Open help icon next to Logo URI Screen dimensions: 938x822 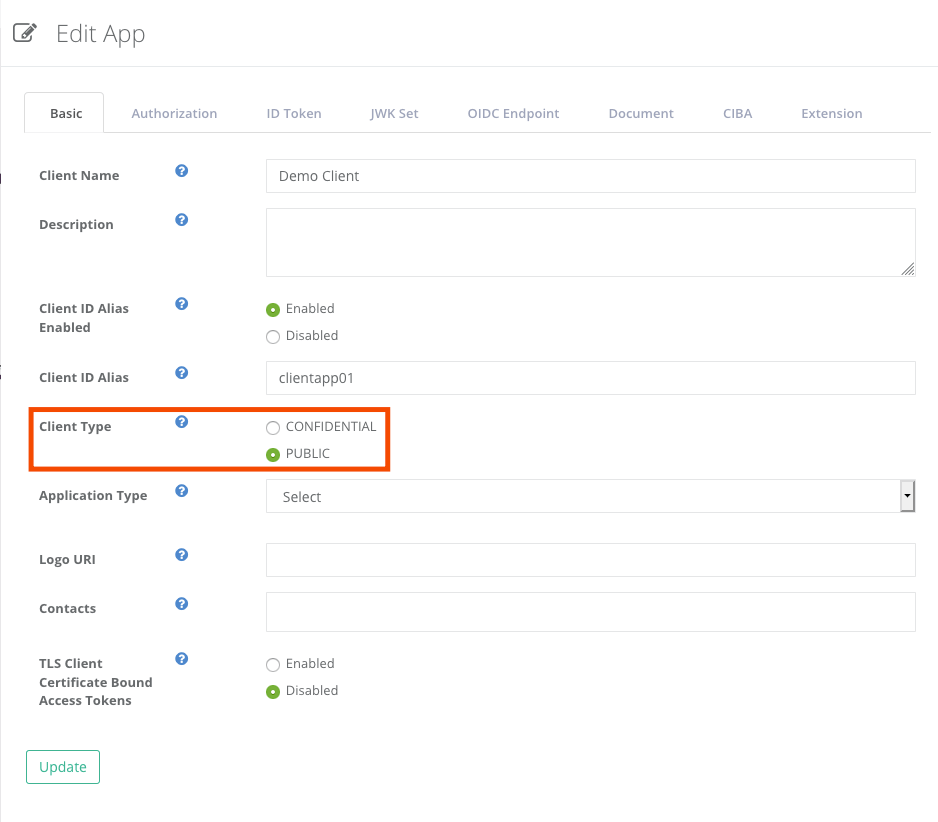(182, 555)
